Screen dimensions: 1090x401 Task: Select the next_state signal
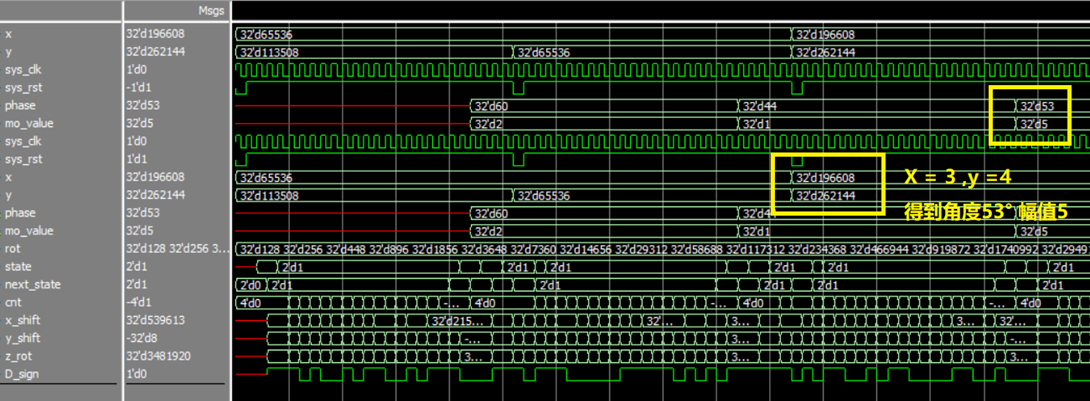click(x=33, y=284)
